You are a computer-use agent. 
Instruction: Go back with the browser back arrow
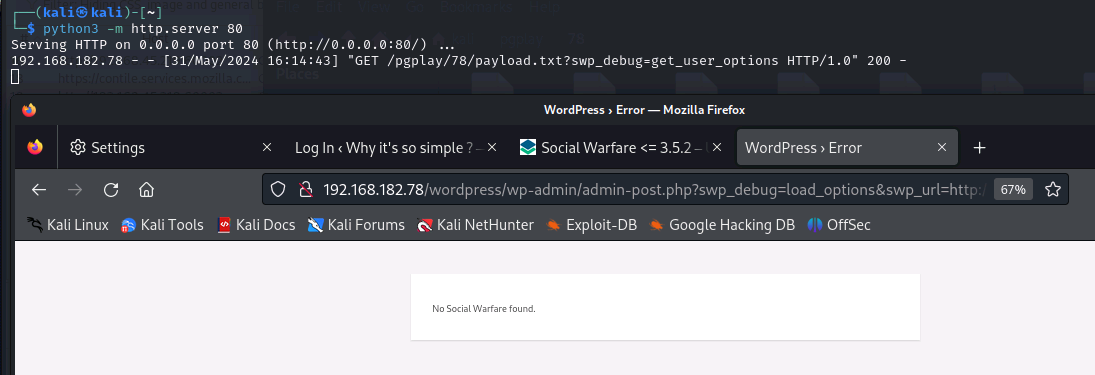pos(39,189)
